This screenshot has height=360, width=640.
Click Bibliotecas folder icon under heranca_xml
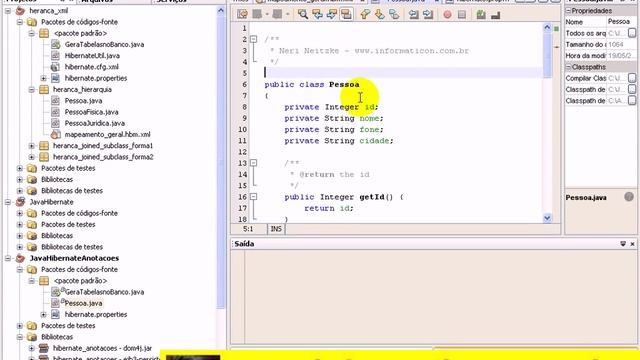tap(32, 179)
